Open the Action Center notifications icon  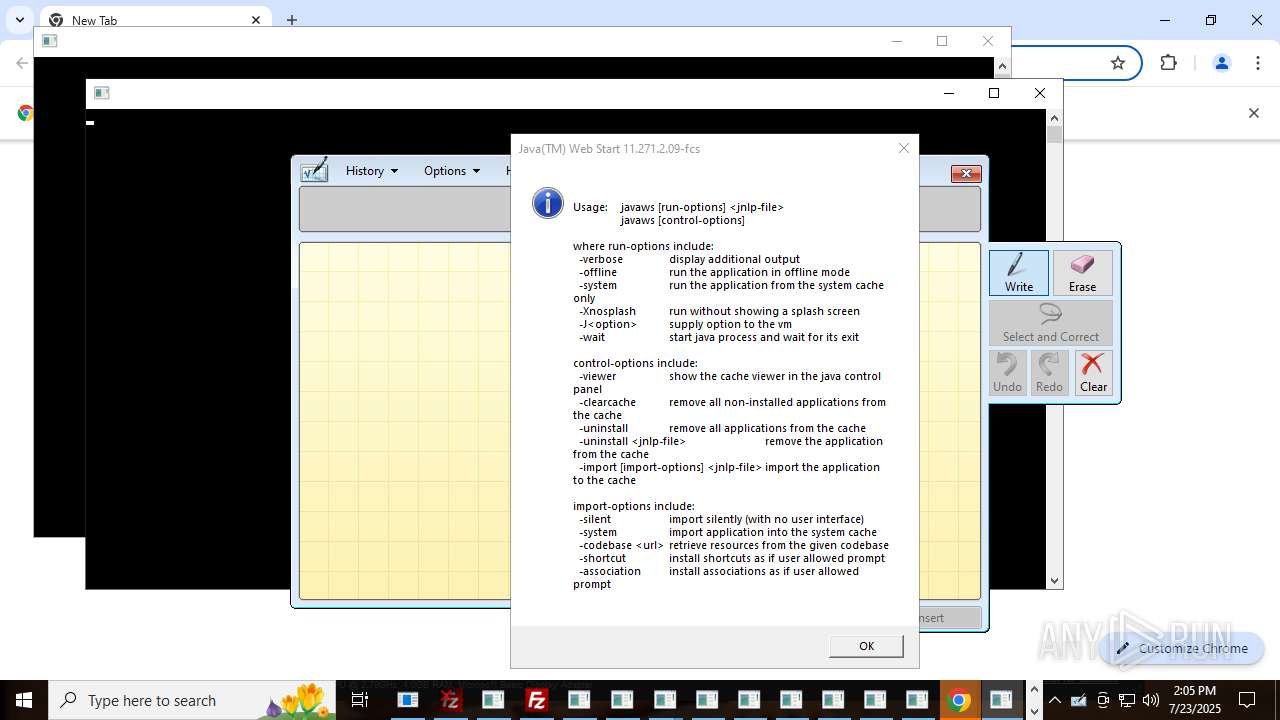click(x=1247, y=700)
